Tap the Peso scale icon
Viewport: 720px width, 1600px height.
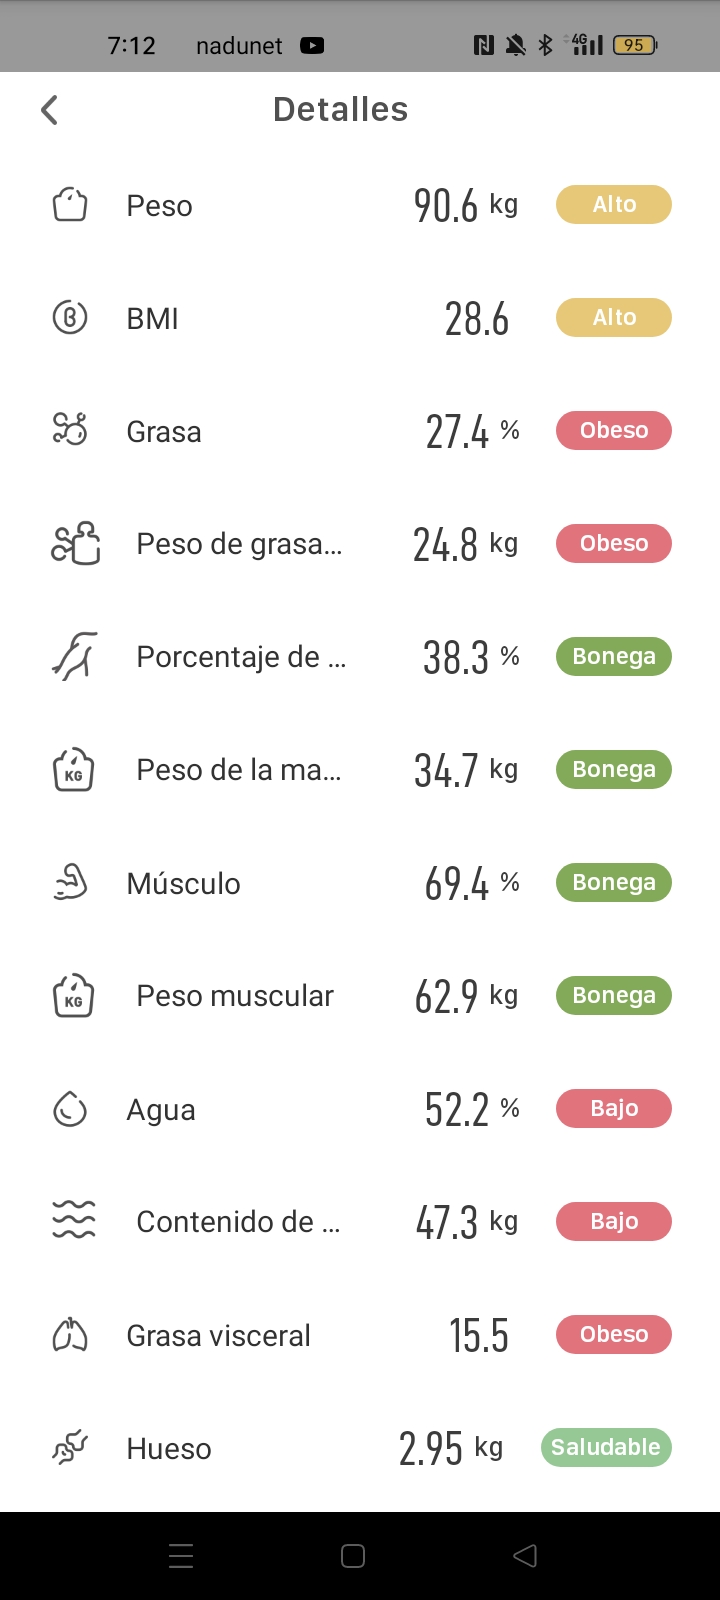pos(70,205)
